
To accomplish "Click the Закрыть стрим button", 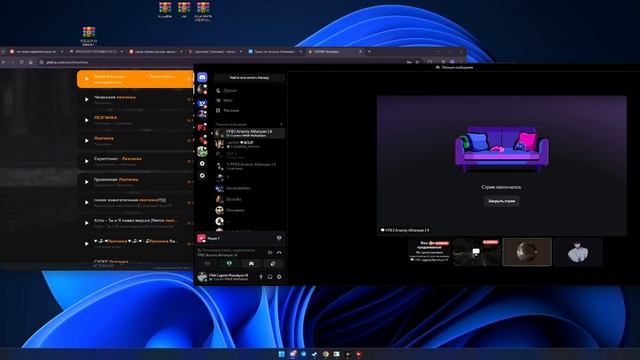I will coord(502,201).
